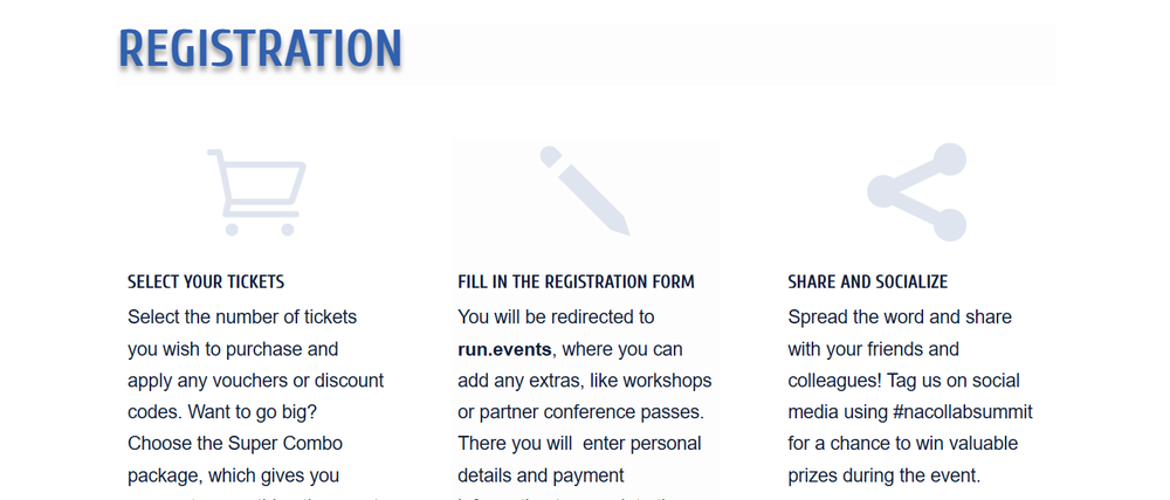Click the share icon above Share and Socialize
The height and width of the screenshot is (500, 1170).
click(x=917, y=192)
